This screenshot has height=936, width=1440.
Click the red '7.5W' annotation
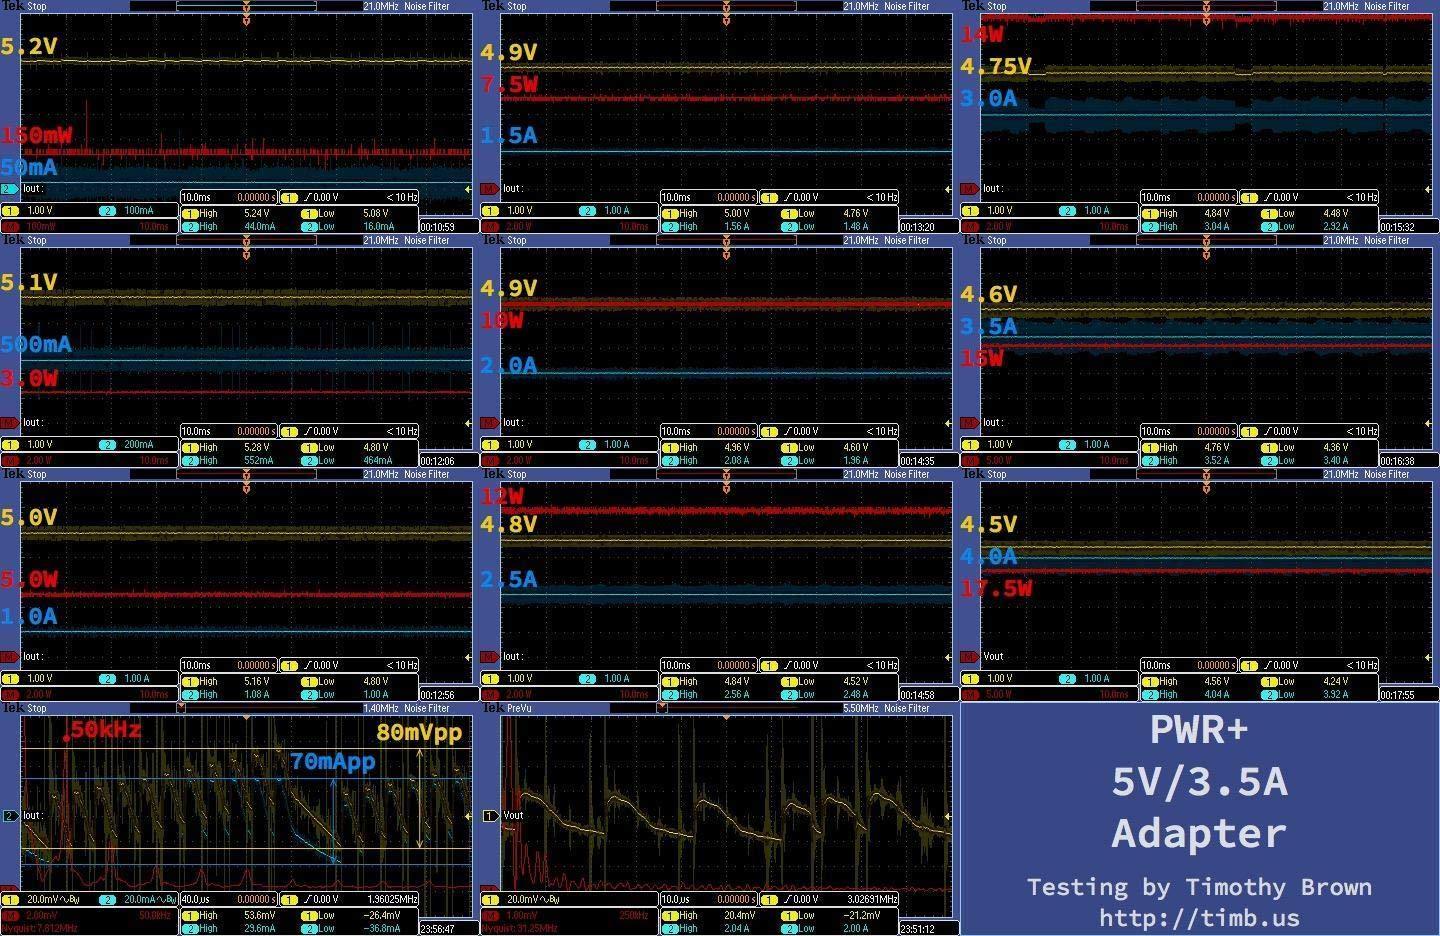click(x=509, y=84)
